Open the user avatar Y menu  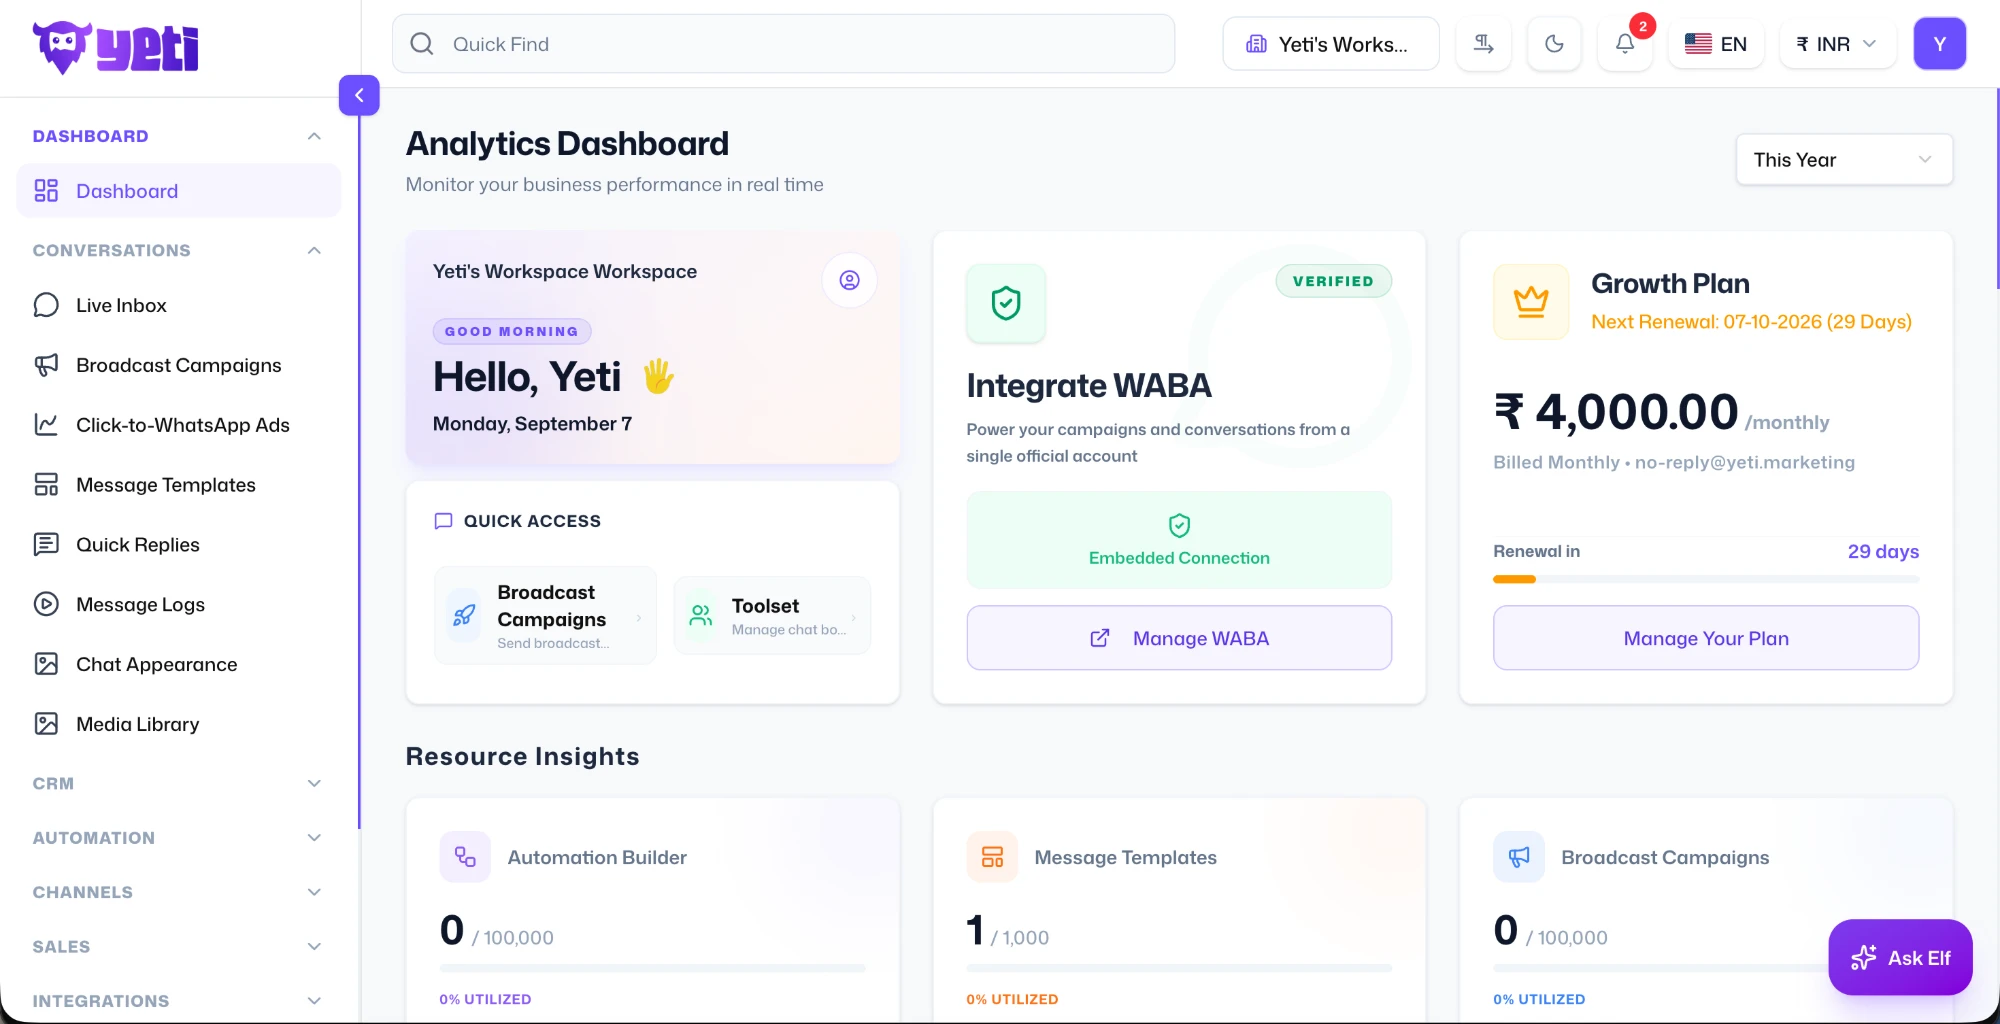click(1940, 44)
